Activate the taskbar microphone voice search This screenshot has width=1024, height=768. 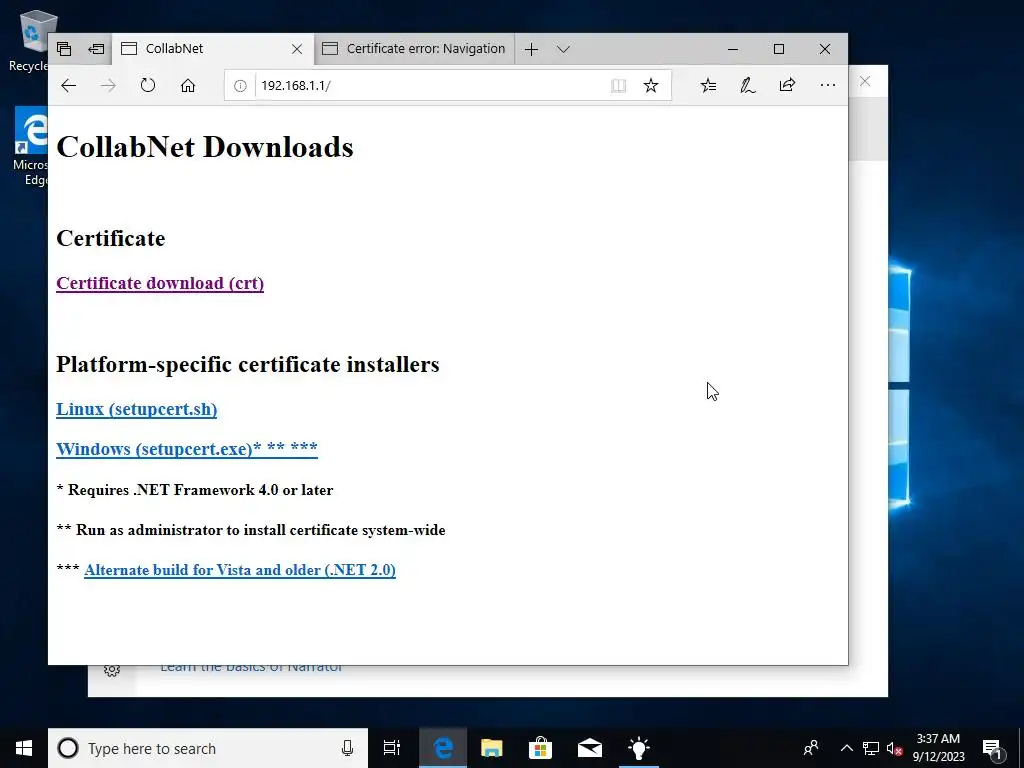click(x=347, y=748)
